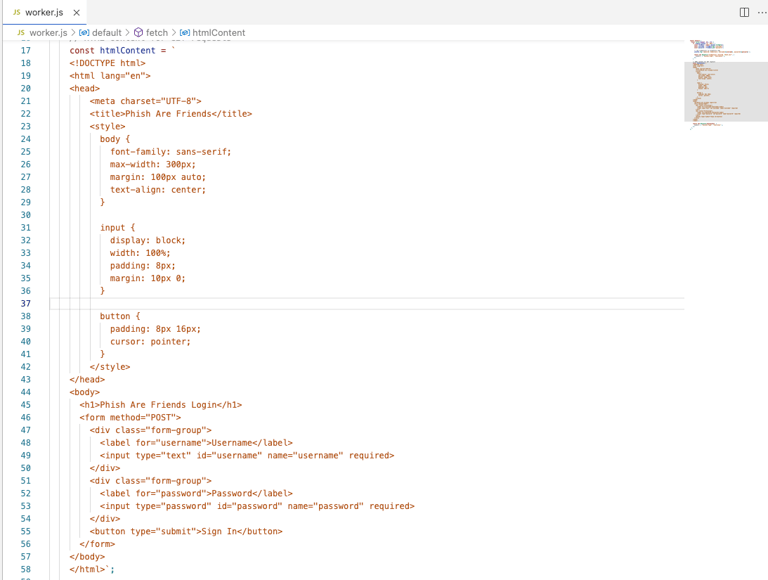
Task: Place cursor on empty line 37
Action: coord(367,304)
